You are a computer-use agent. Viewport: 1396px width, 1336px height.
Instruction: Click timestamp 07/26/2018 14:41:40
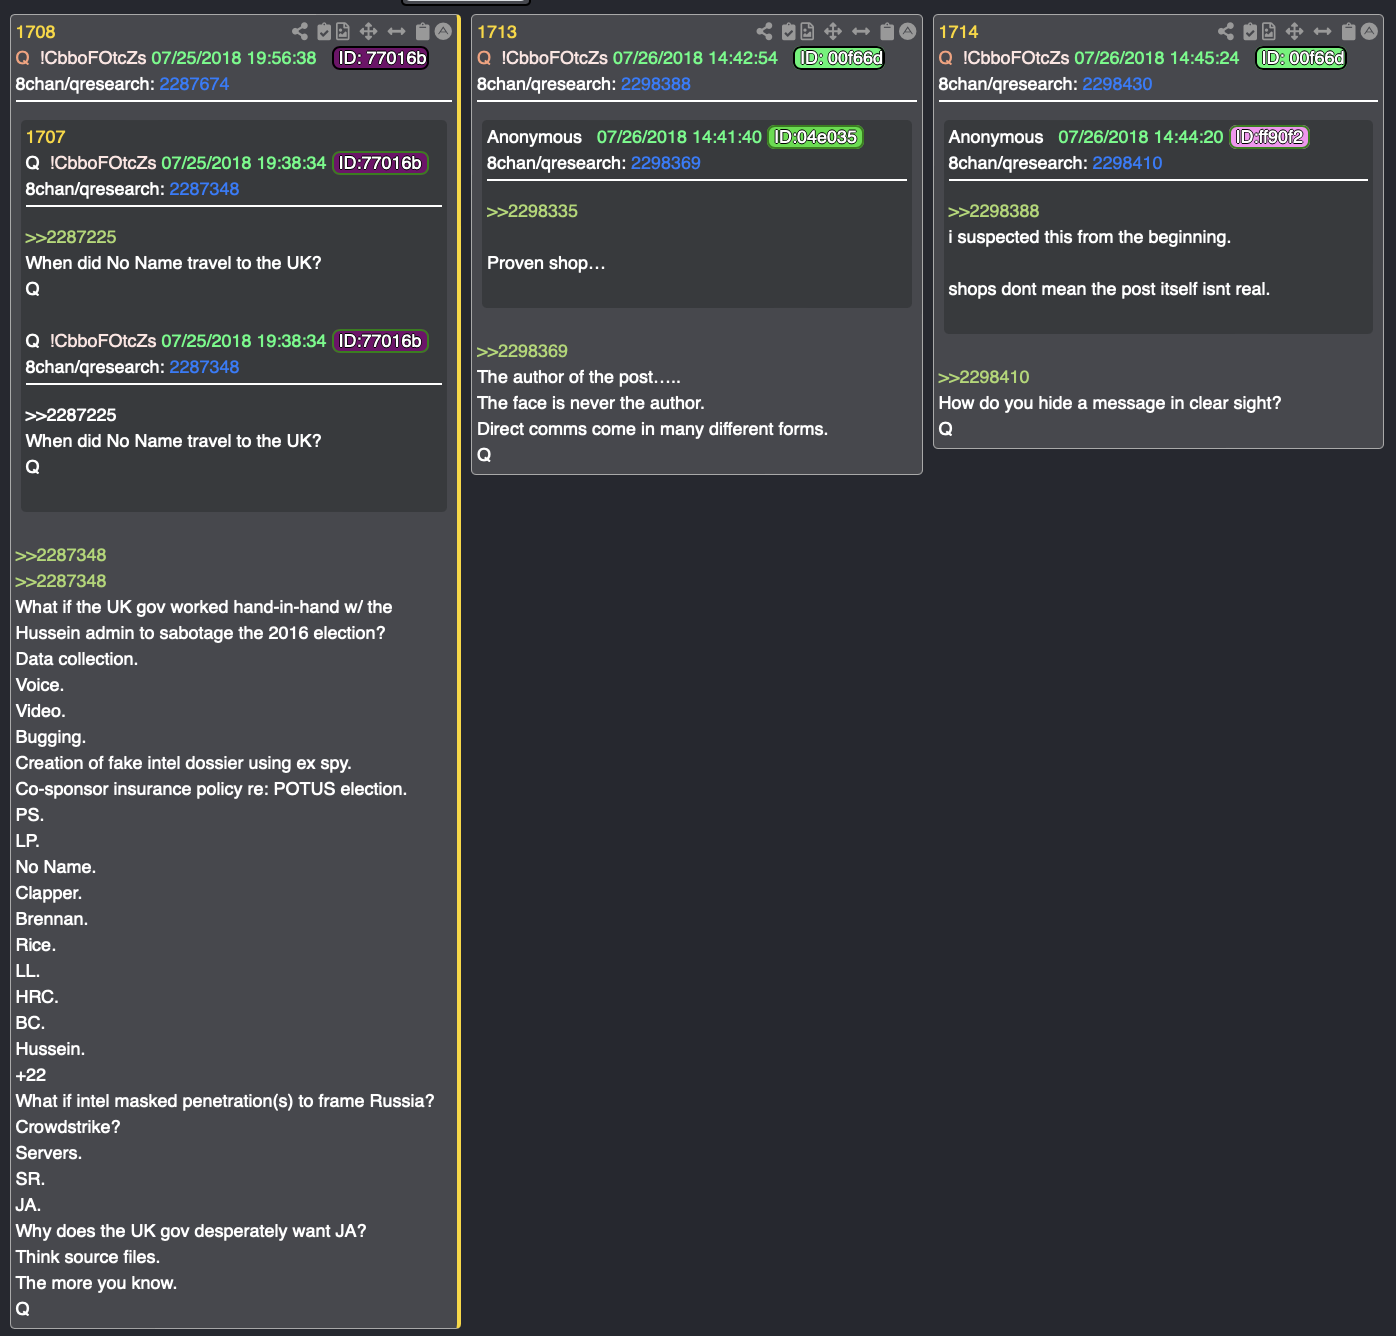pos(679,137)
